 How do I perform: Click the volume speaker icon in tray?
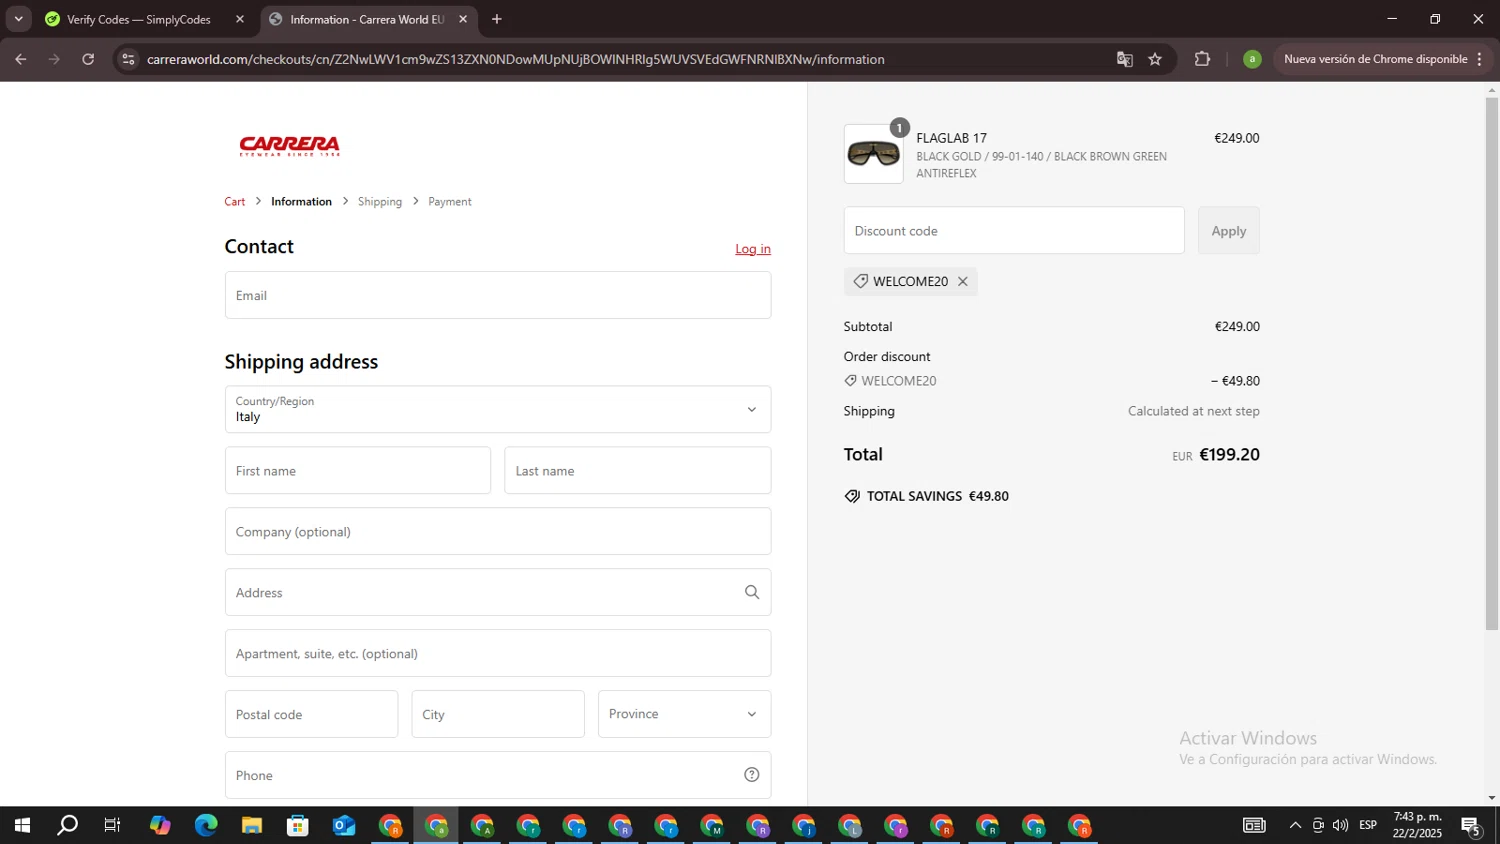[1341, 826]
